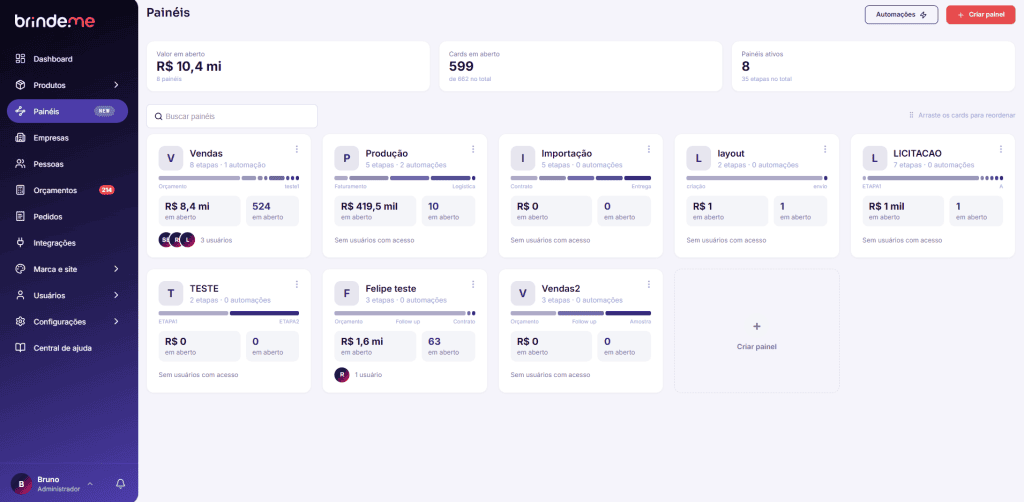Image resolution: width=1024 pixels, height=502 pixels.
Task: Click the user avatars on Vendas card
Action: click(x=177, y=240)
